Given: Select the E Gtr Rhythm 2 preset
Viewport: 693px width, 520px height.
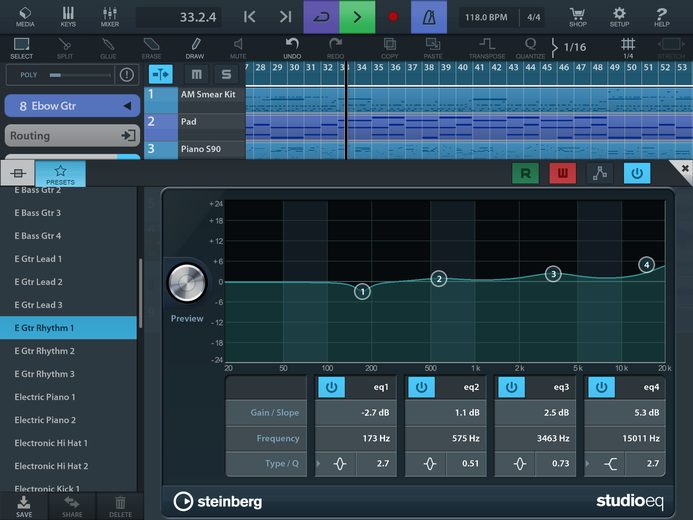Looking at the screenshot, I should pos(69,351).
